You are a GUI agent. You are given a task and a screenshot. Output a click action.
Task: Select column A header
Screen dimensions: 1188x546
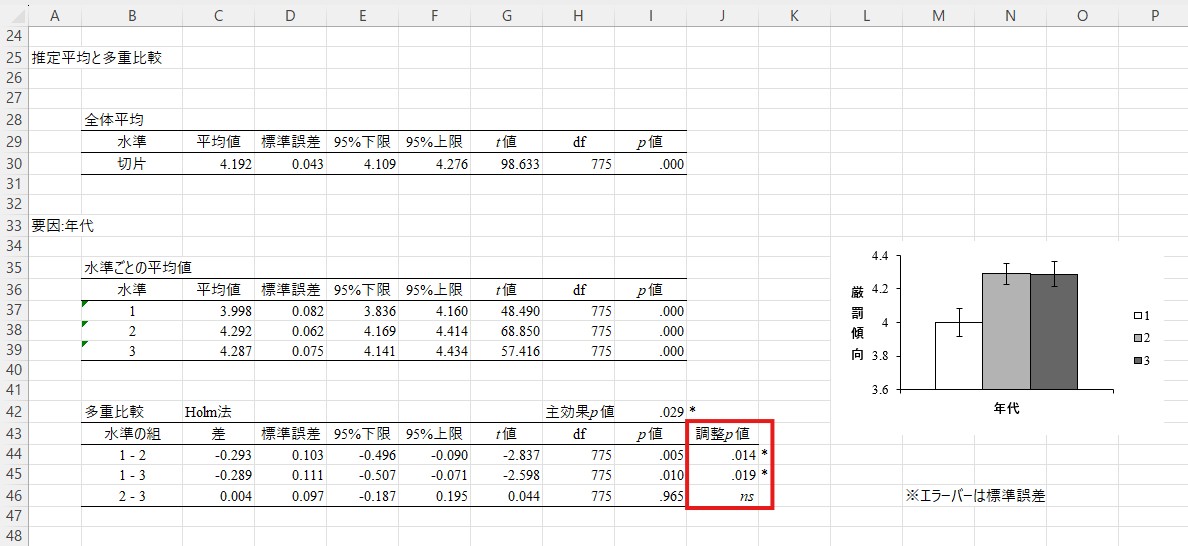(x=53, y=14)
